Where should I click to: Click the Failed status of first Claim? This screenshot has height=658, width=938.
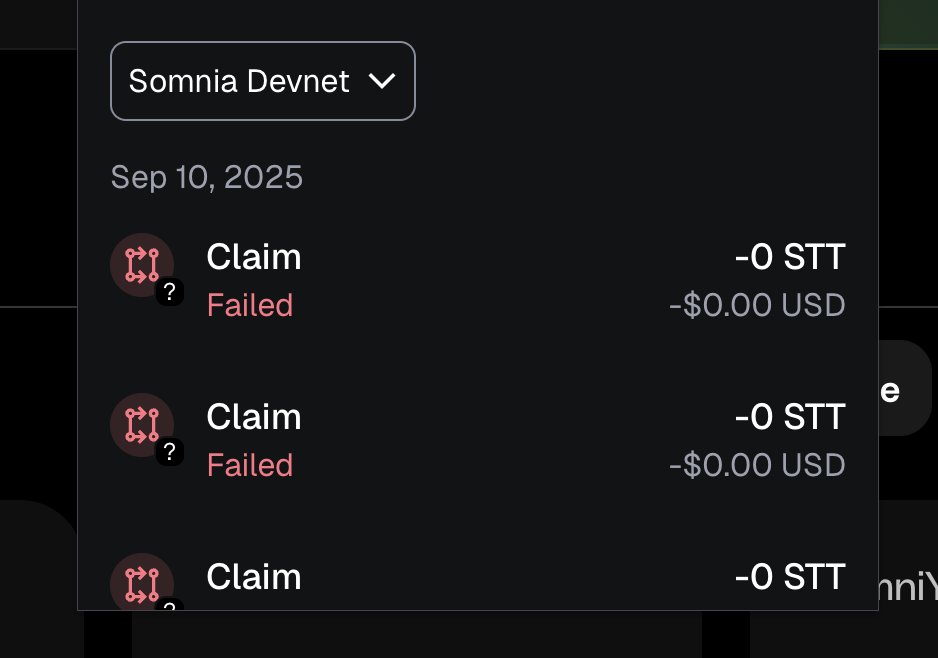(x=249, y=305)
